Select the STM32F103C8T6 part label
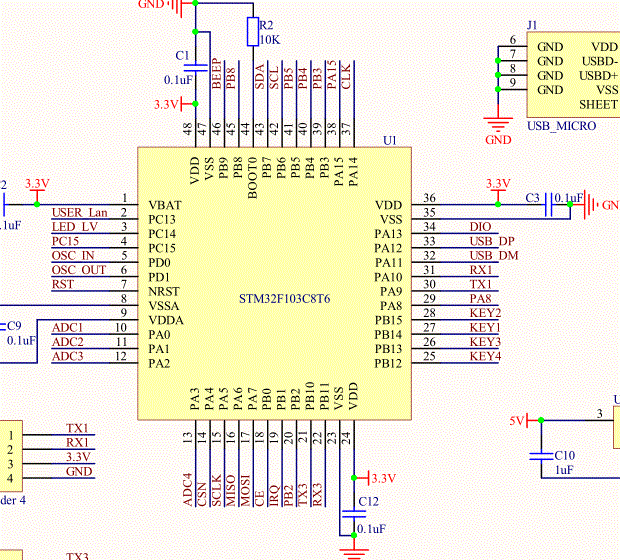620x560 pixels. [284, 299]
